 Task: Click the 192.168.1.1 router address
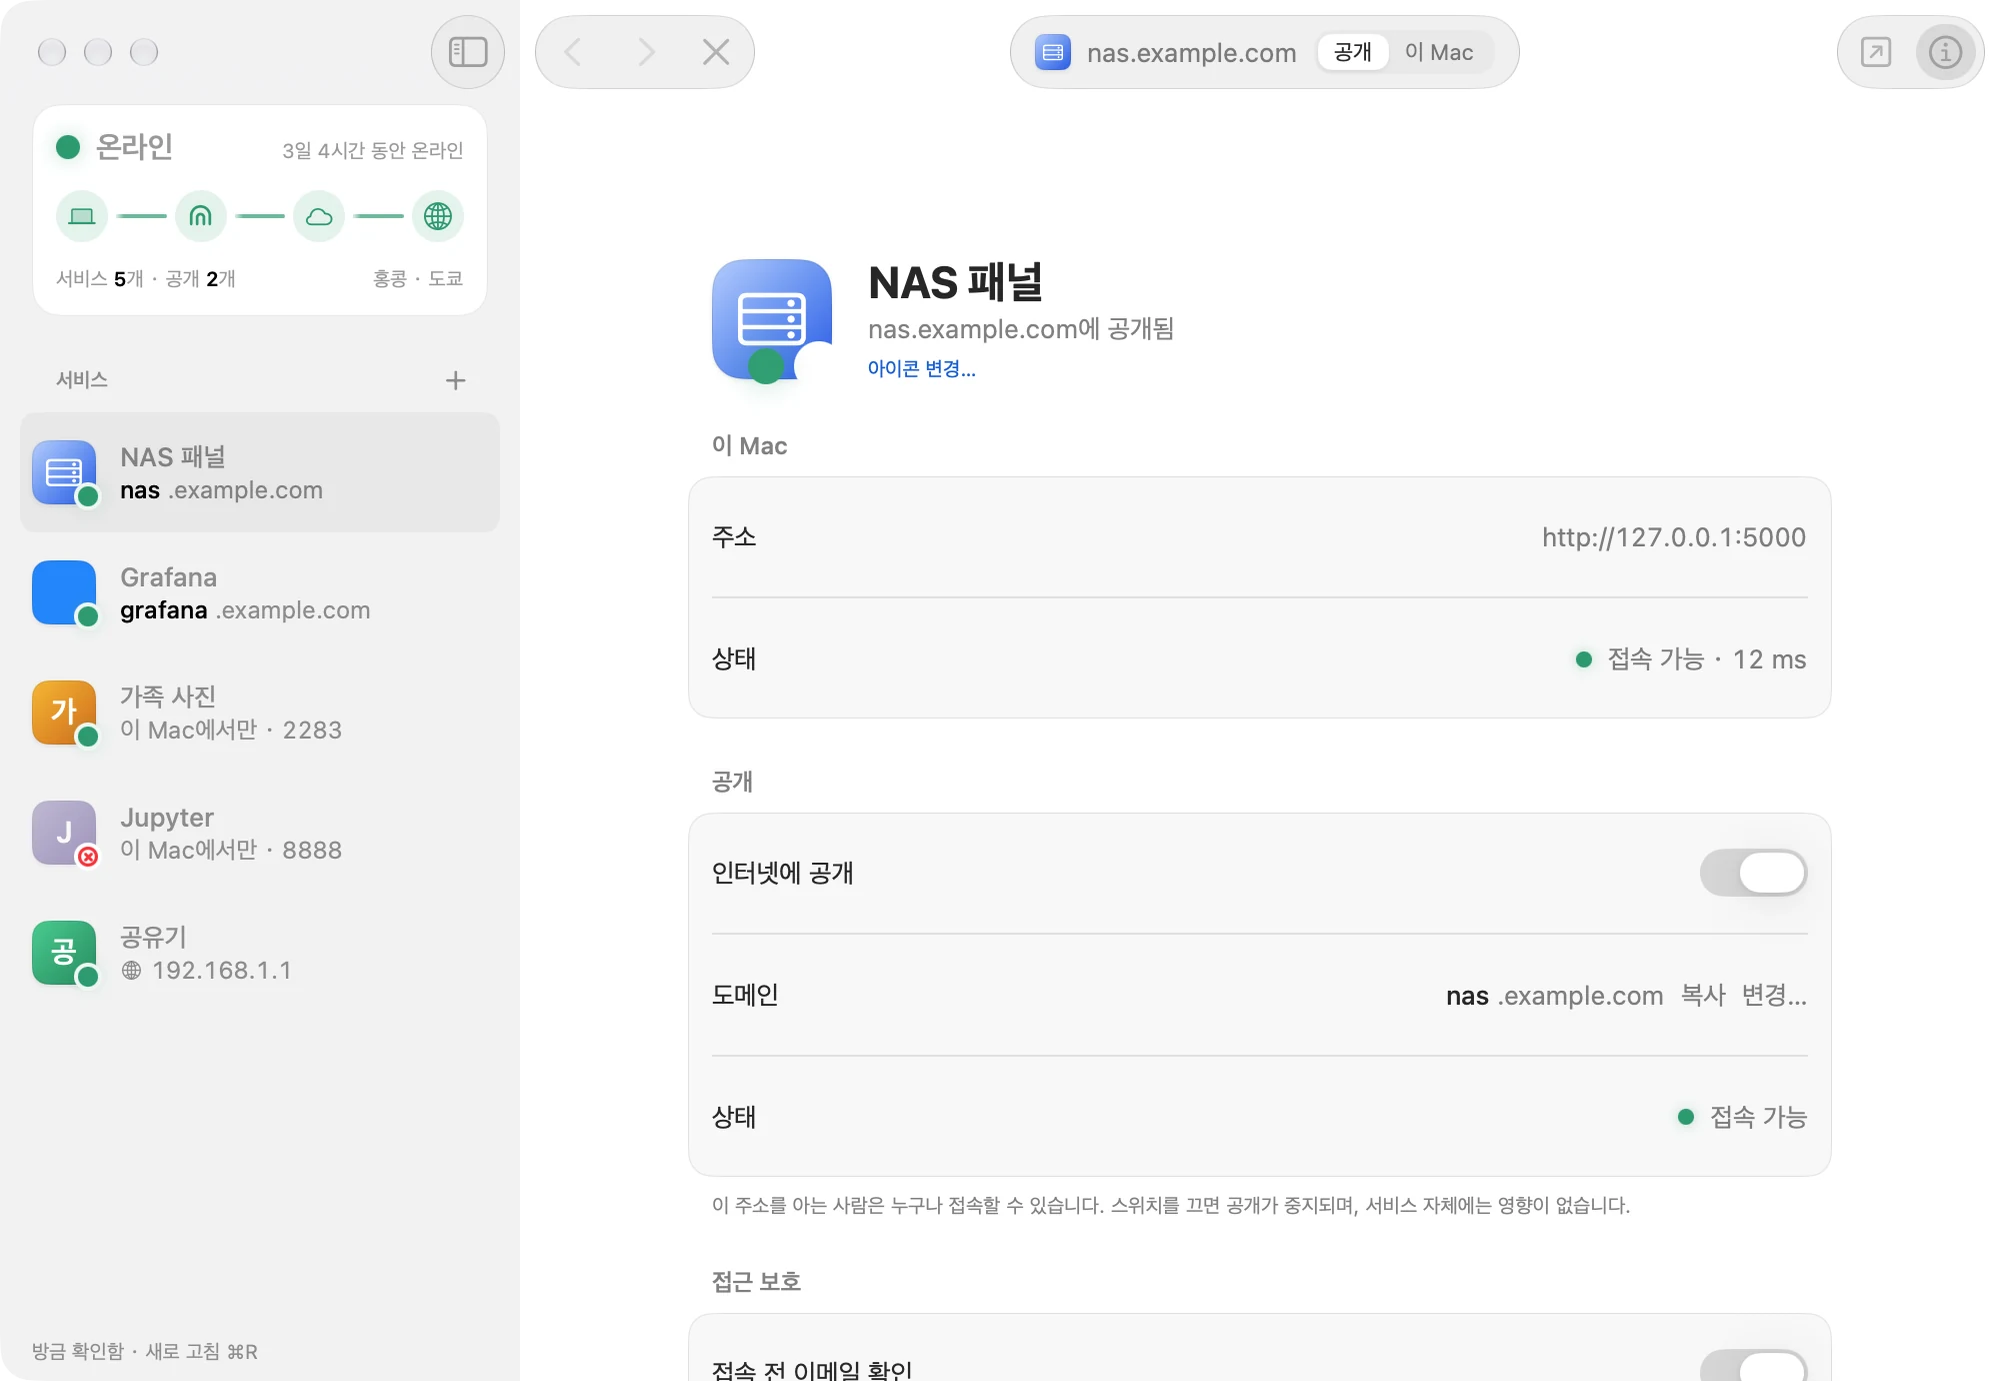[x=221, y=970]
